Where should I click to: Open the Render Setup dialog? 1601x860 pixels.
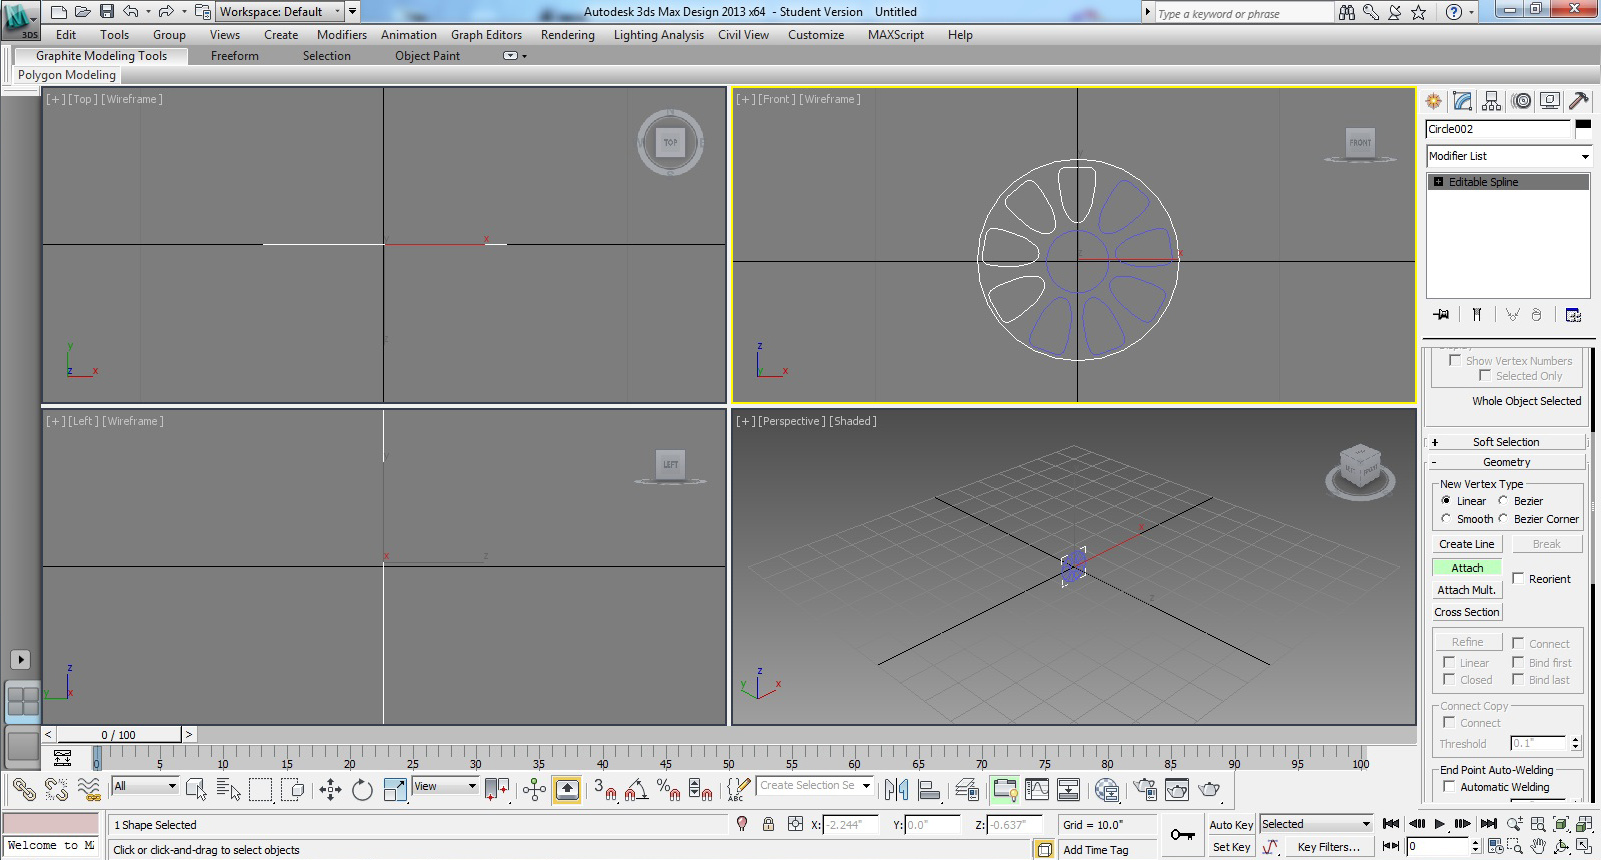coord(1145,790)
